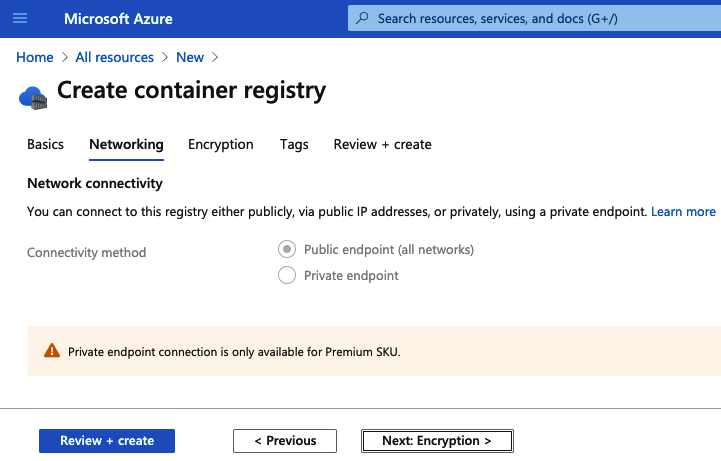This screenshot has height=461, width=721.
Task: Select Public endpoint (all networks) option
Action: click(287, 249)
